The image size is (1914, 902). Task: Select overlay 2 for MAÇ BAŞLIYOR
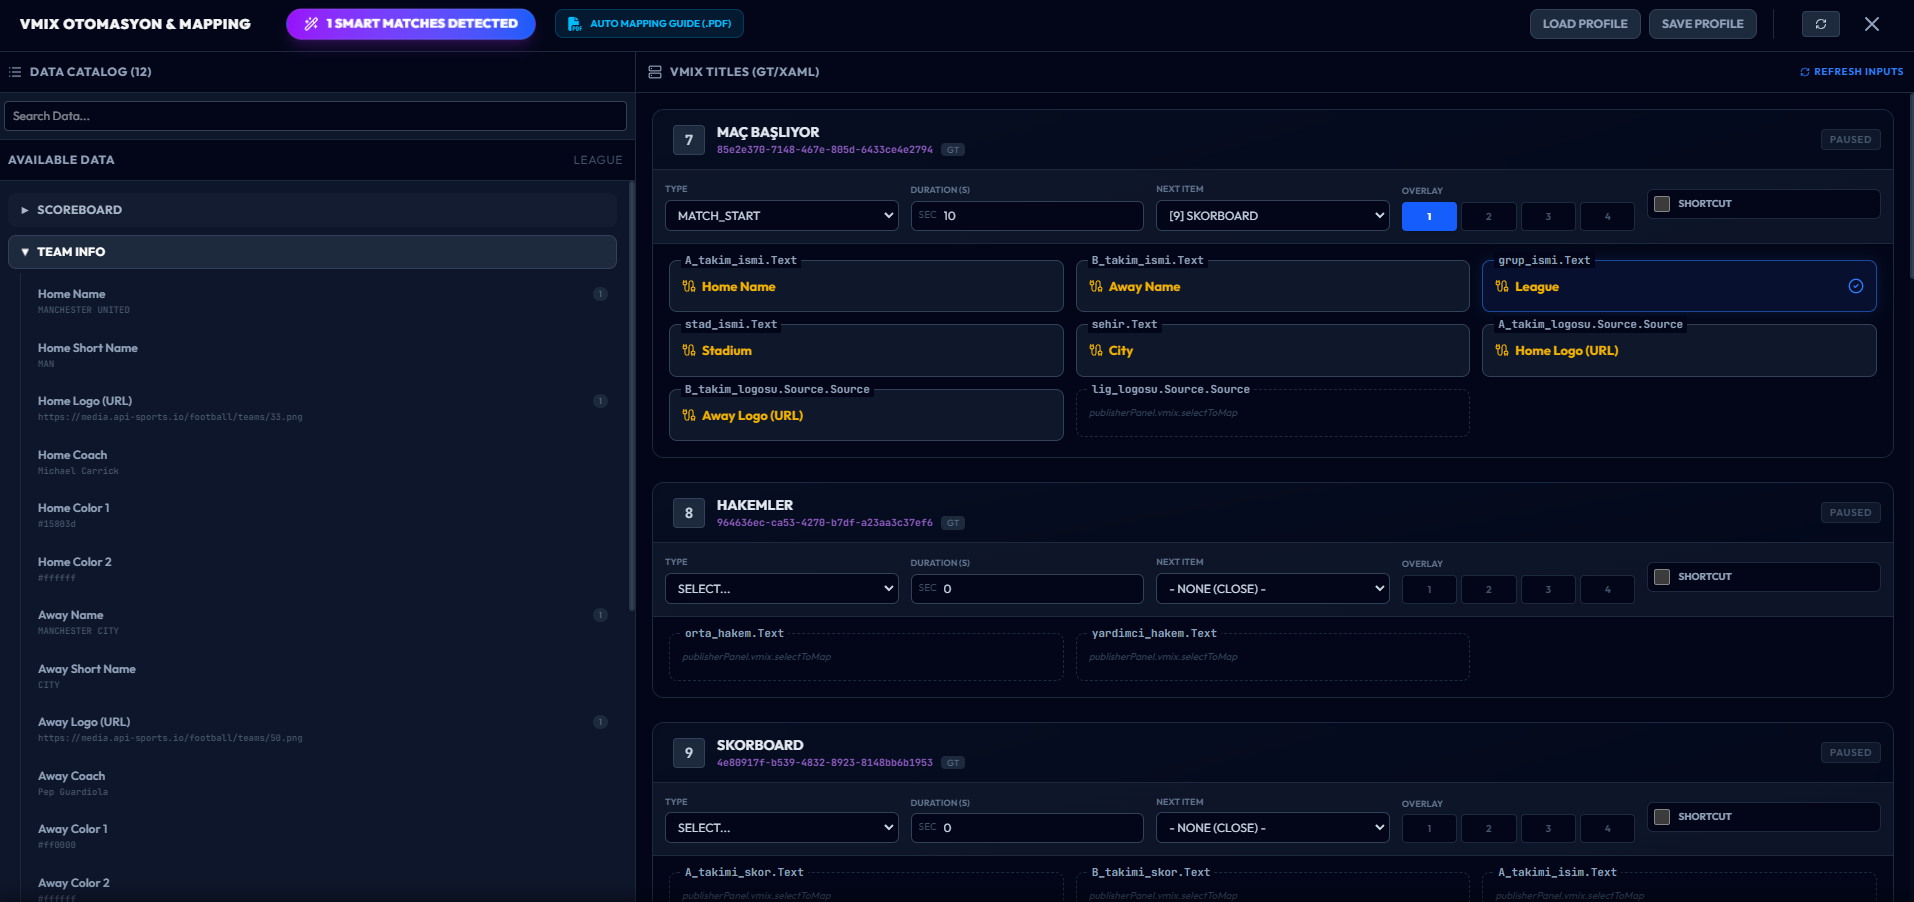(x=1488, y=217)
